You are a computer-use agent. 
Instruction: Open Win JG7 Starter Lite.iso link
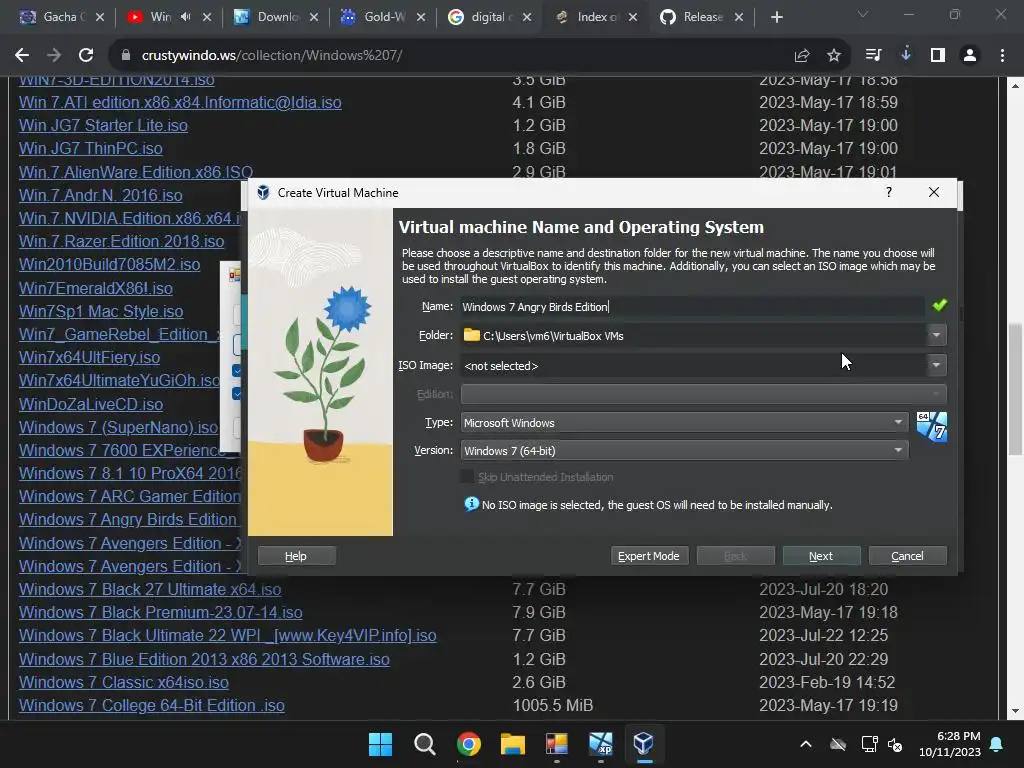[103, 125]
